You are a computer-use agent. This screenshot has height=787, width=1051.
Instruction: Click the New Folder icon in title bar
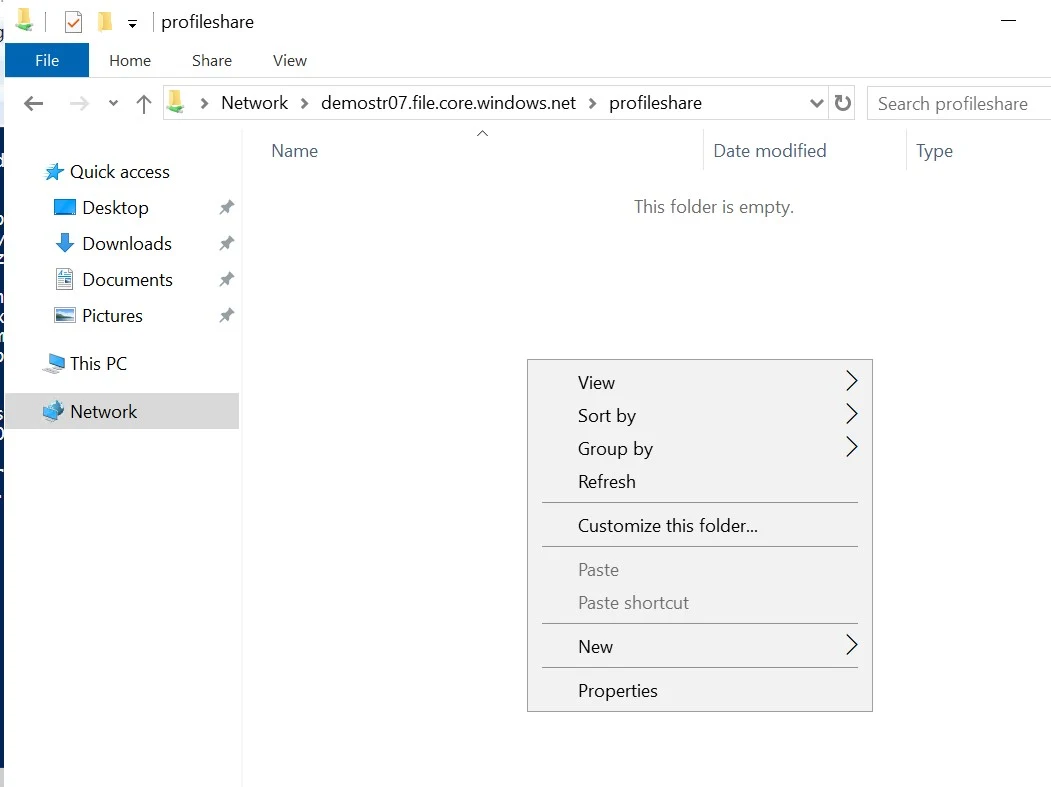[104, 22]
